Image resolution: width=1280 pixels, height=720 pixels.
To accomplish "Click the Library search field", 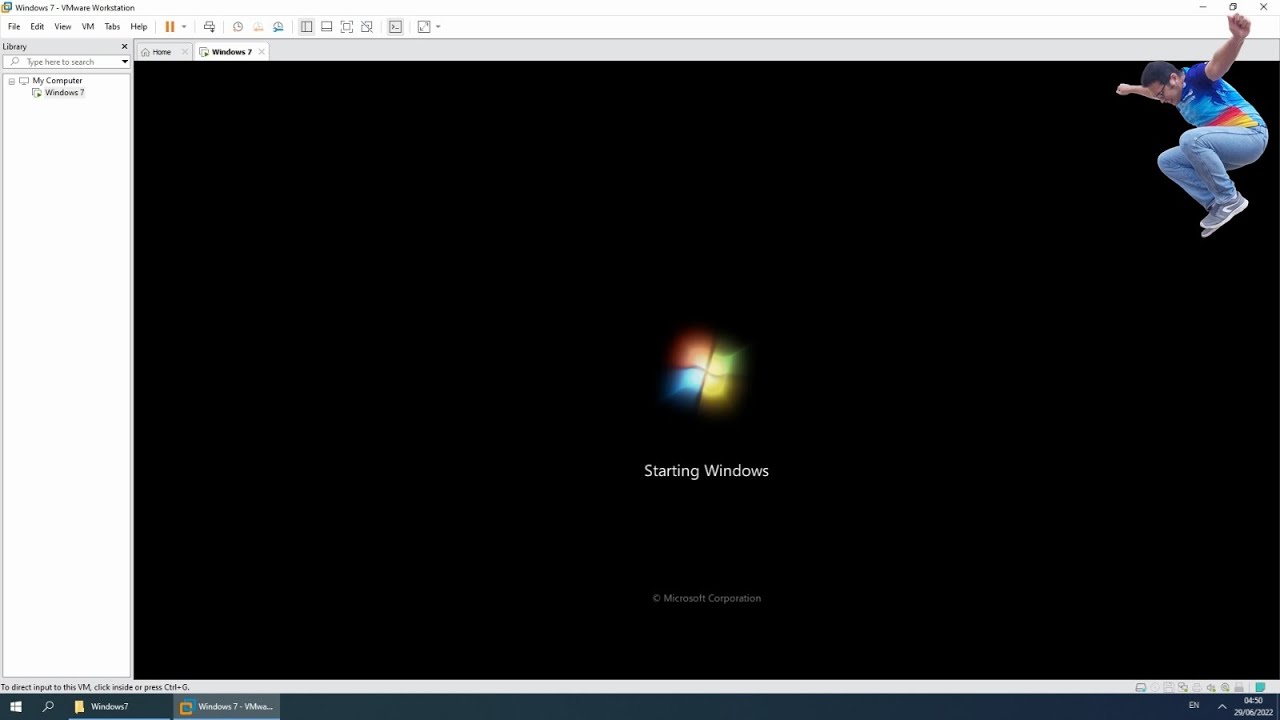I will (66, 62).
